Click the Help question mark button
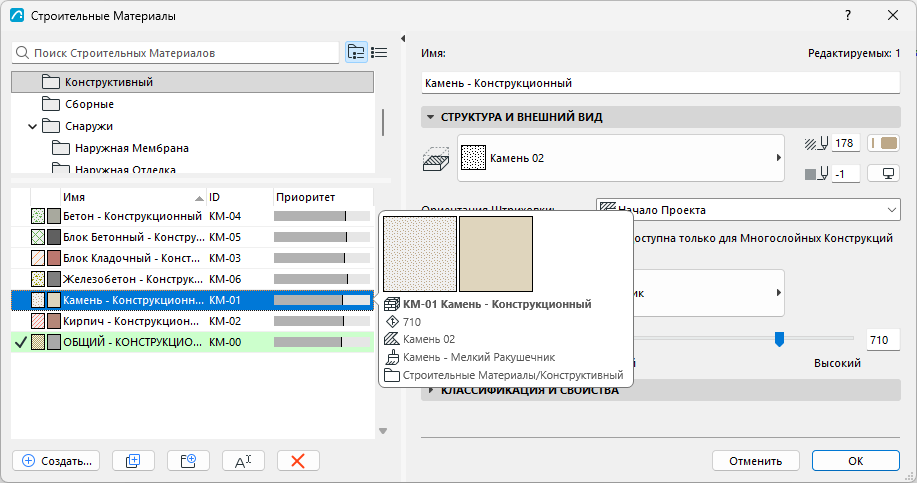This screenshot has height=483, width=917. pyautogui.click(x=848, y=16)
